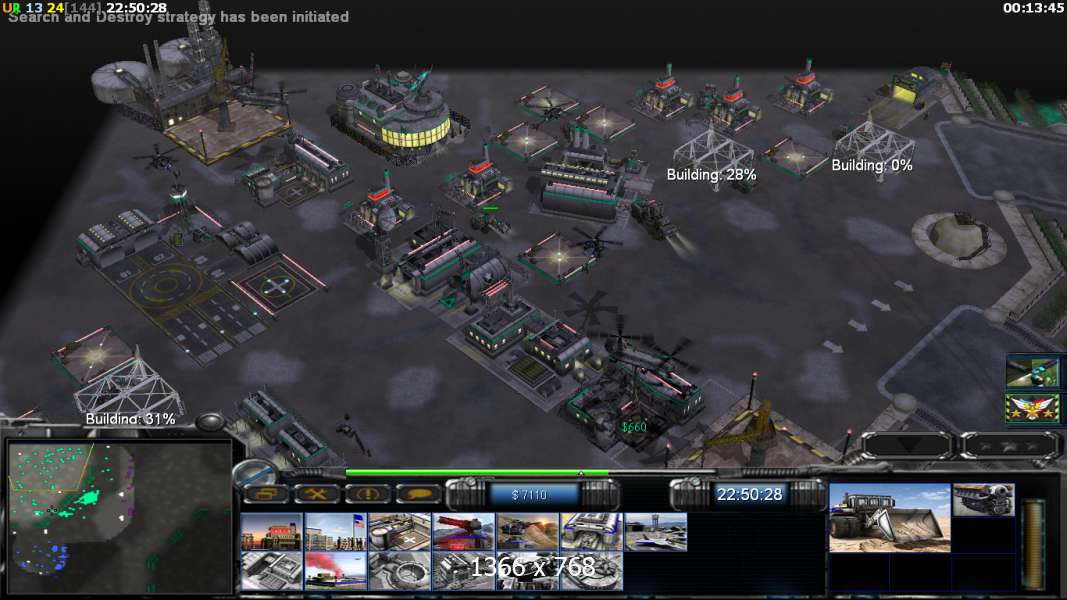Select the sunset building with red signage build icon

272,532
